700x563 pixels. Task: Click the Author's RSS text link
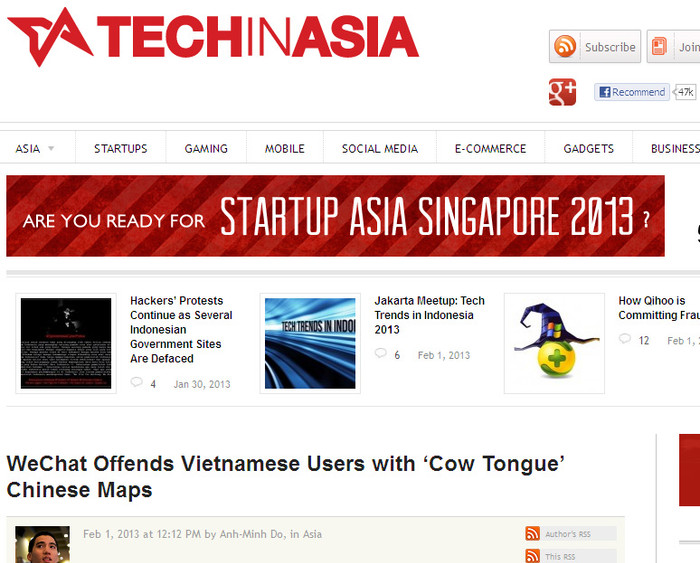tap(568, 534)
